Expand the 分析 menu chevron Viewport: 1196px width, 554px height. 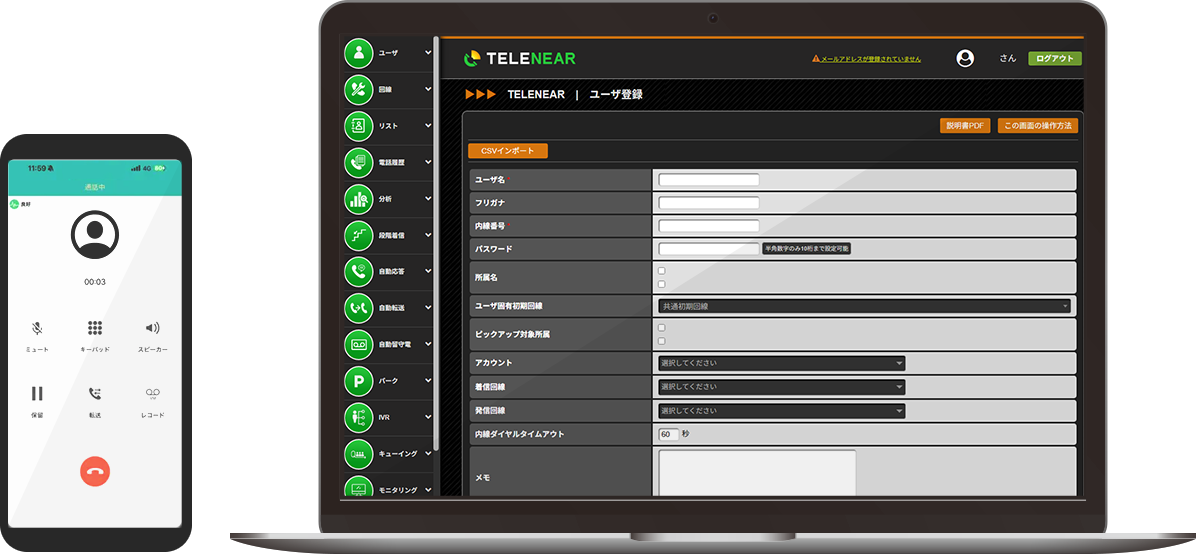pyautogui.click(x=428, y=198)
